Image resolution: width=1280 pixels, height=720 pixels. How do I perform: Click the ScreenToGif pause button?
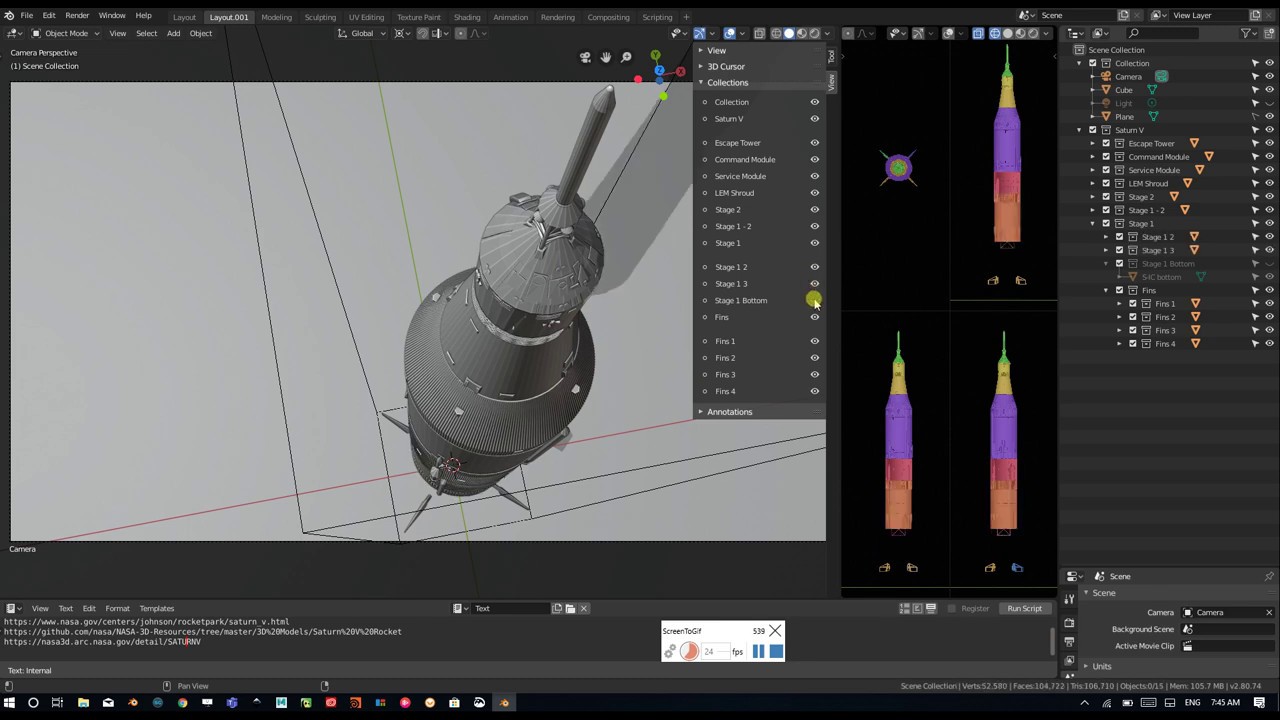758,651
